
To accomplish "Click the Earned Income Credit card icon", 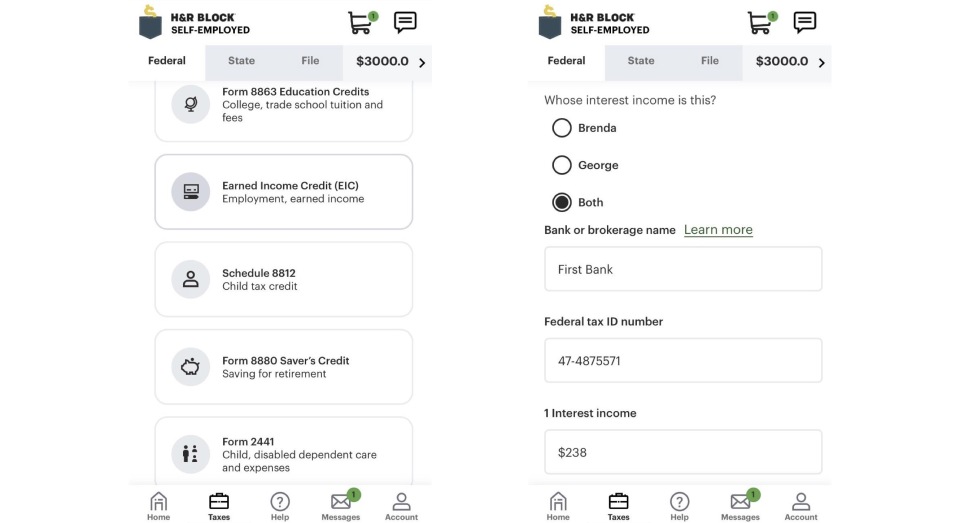I will pyautogui.click(x=190, y=191).
